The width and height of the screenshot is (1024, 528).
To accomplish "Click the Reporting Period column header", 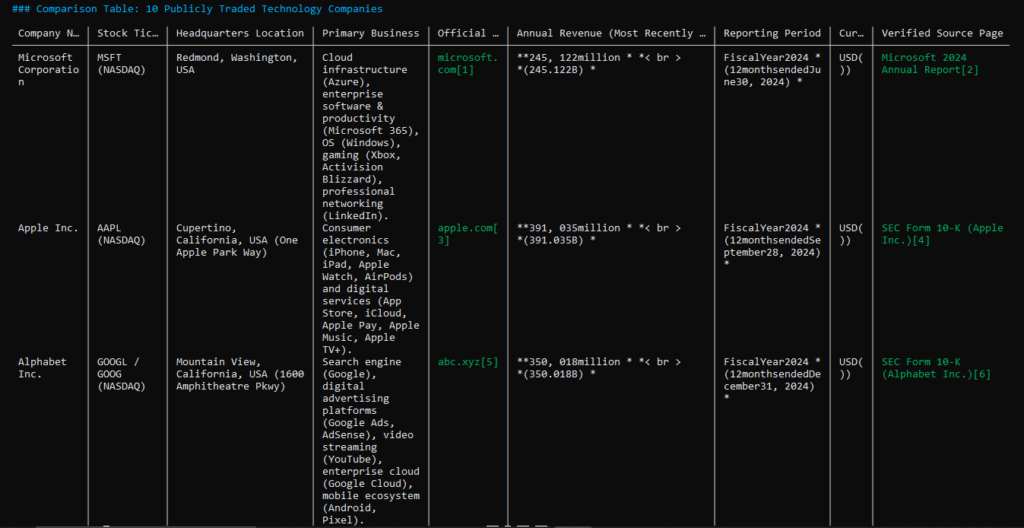I will tap(772, 33).
